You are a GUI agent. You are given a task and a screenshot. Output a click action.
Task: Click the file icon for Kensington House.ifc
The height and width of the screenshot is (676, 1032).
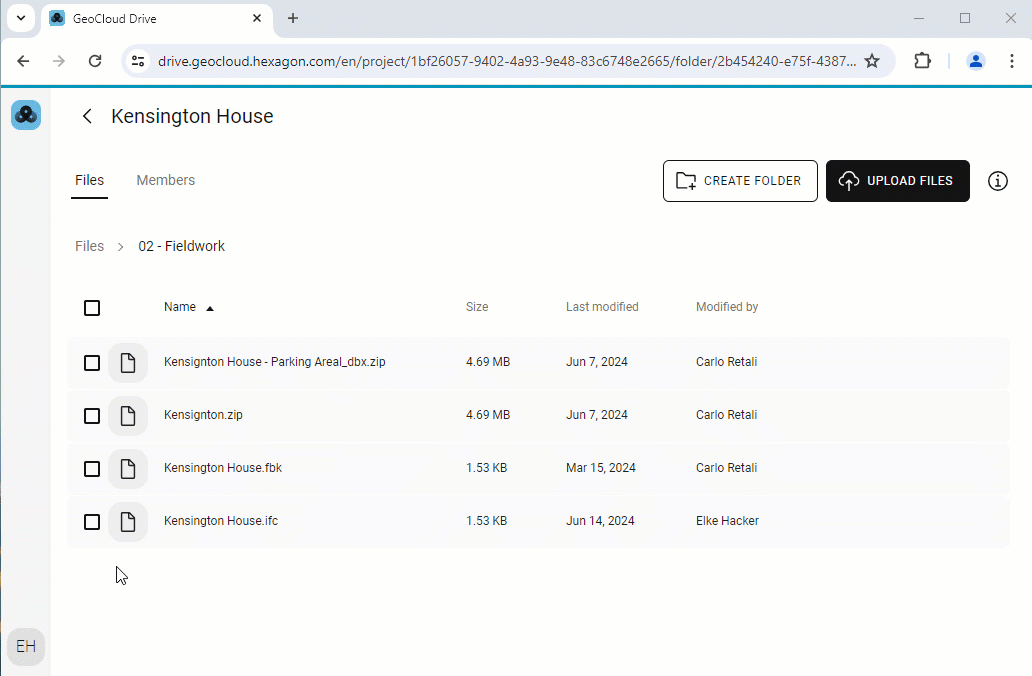pyautogui.click(x=128, y=521)
